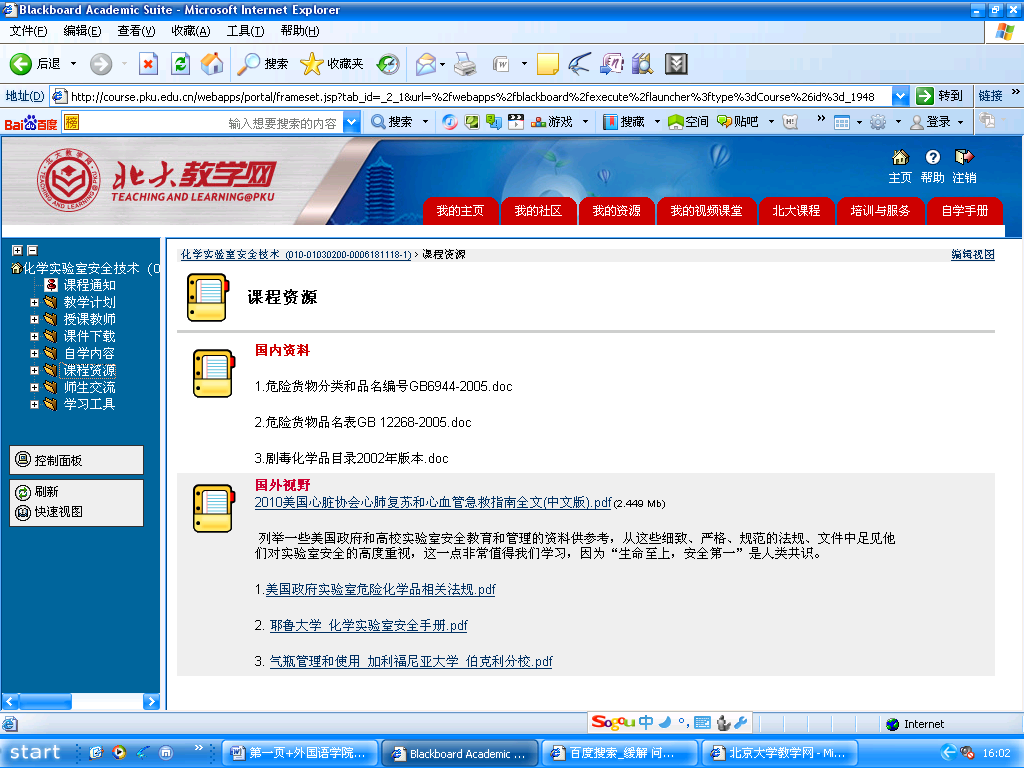Click the Stop loading icon
Screen dimensions: 1024x768
coord(148,64)
